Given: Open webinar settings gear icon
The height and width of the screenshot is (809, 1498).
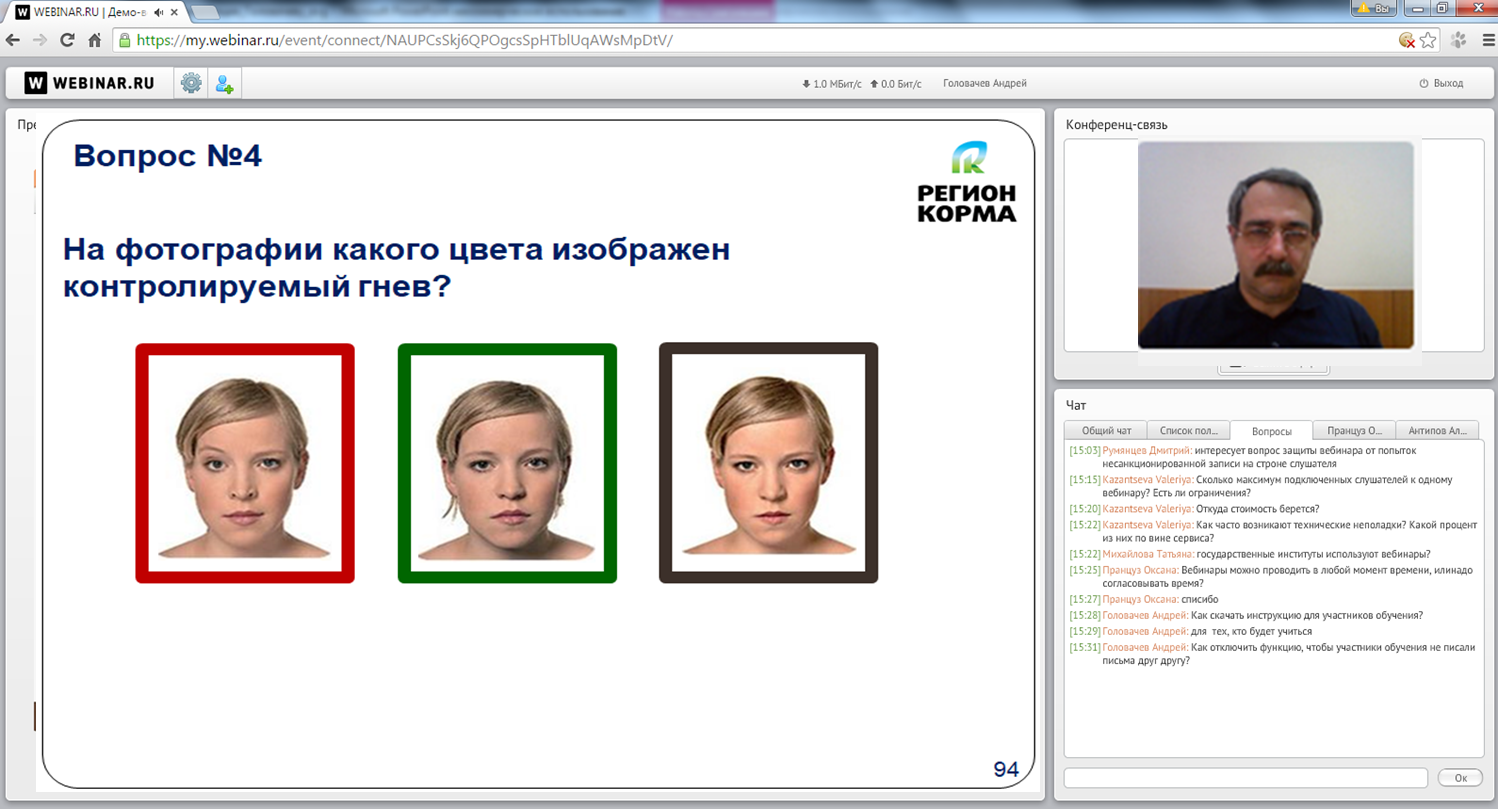Looking at the screenshot, I should [x=191, y=83].
